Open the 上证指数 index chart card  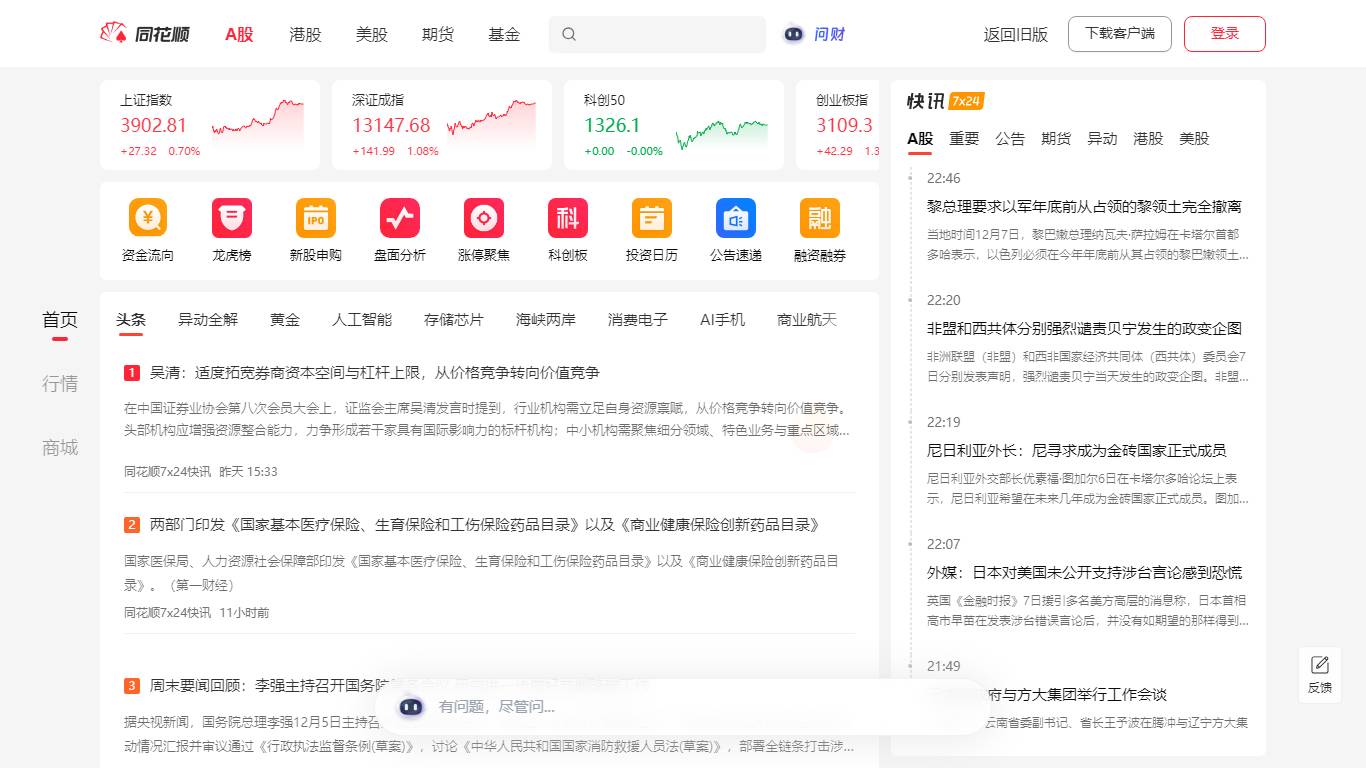(210, 125)
